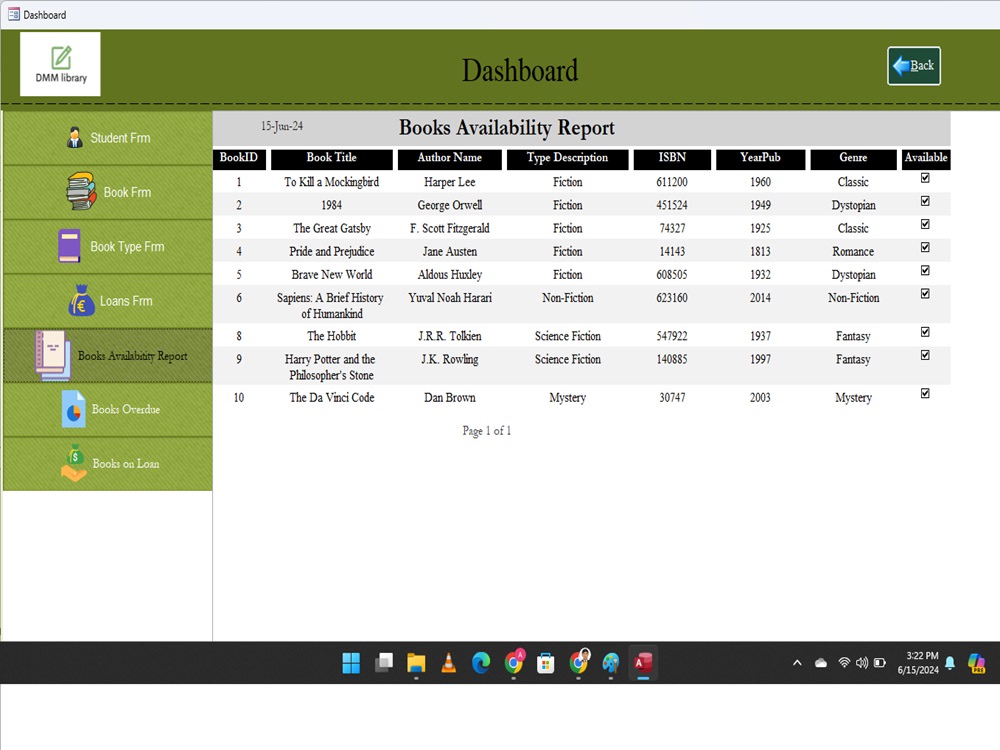Click the battery status icon

(880, 663)
